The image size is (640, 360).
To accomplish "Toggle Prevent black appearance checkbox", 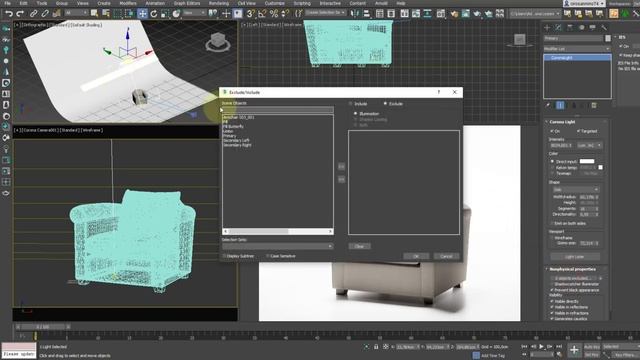I will 552,290.
